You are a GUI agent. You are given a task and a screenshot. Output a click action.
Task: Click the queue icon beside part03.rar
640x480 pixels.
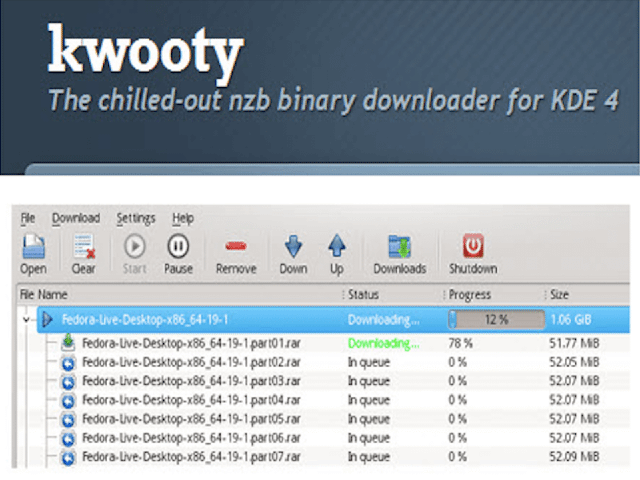[x=68, y=382]
